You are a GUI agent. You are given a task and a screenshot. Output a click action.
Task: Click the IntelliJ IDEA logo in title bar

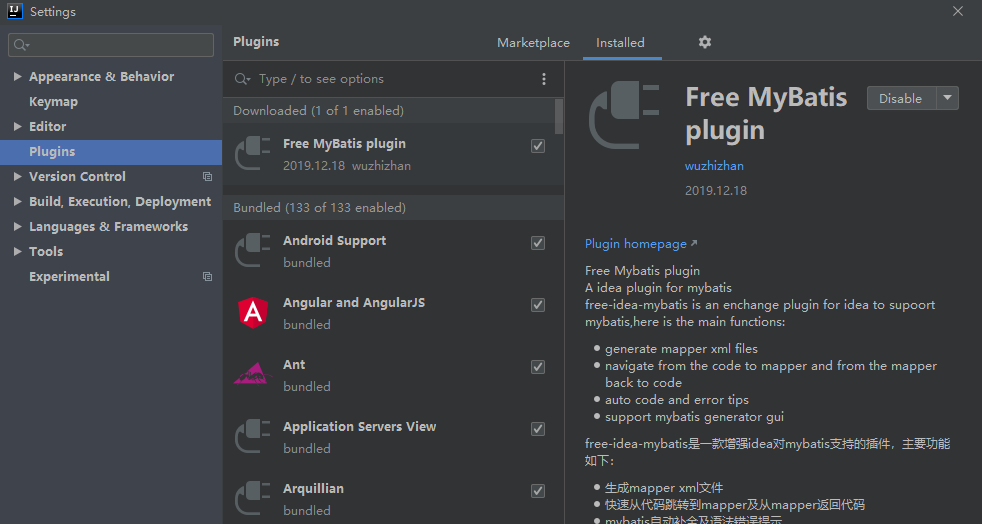point(14,11)
